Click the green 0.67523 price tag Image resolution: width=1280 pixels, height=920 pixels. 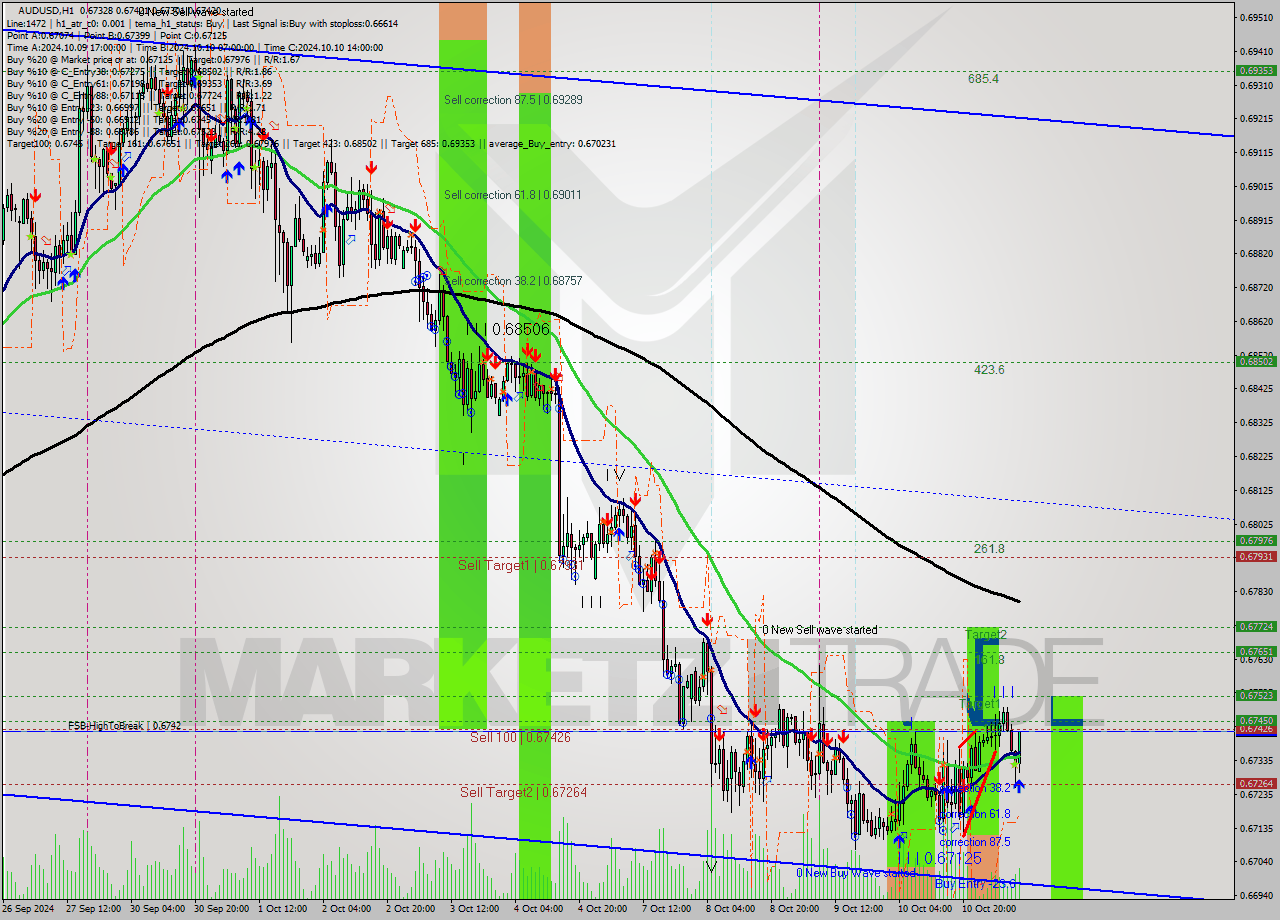[x=1256, y=695]
